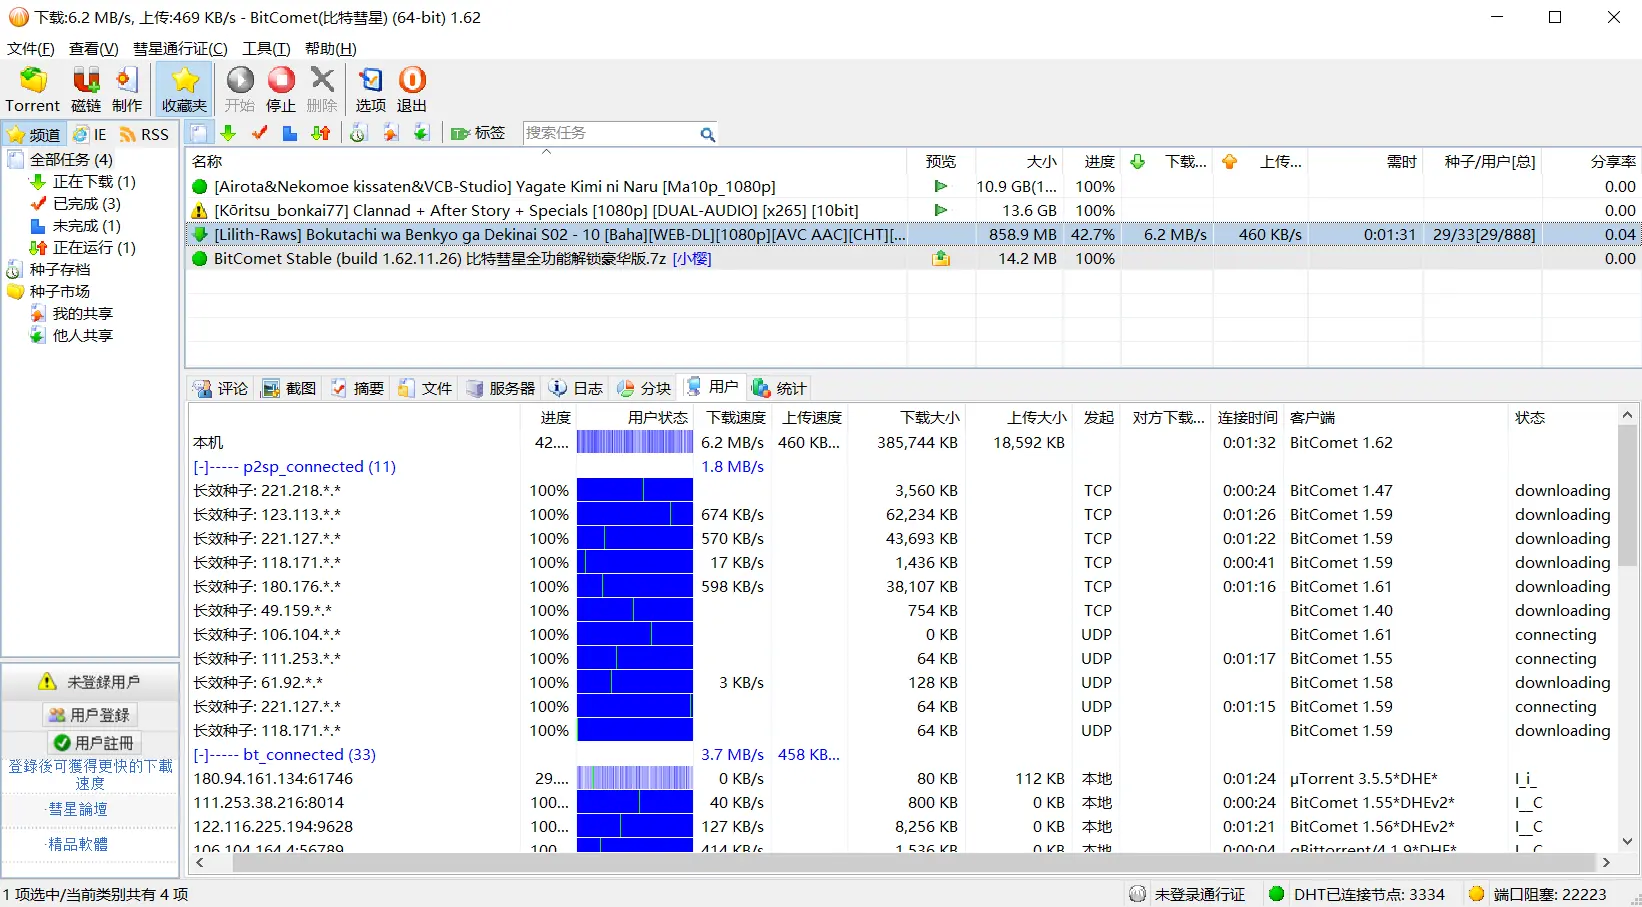This screenshot has width=1642, height=907.
Task: Switch to the 截图 screenshots tab
Action: click(x=289, y=388)
